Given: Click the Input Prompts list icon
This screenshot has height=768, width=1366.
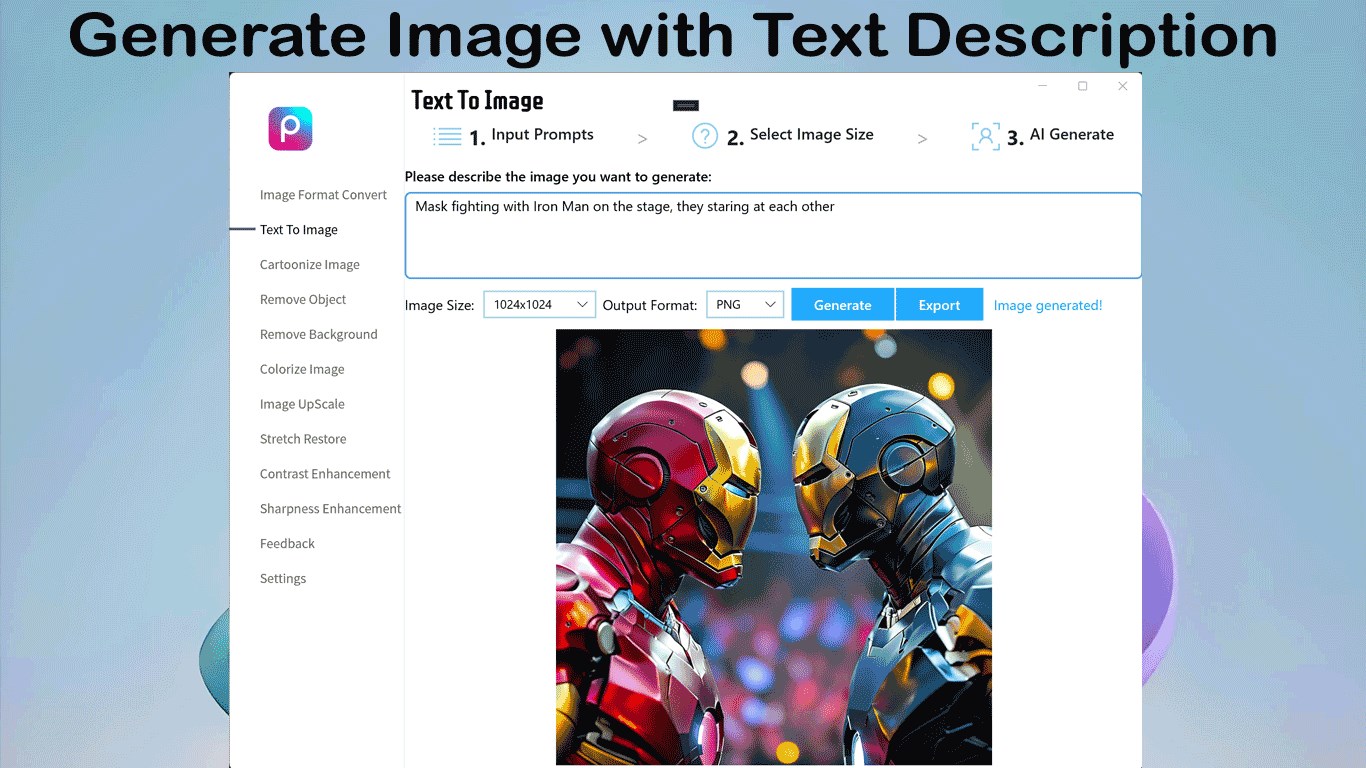Looking at the screenshot, I should pos(446,134).
